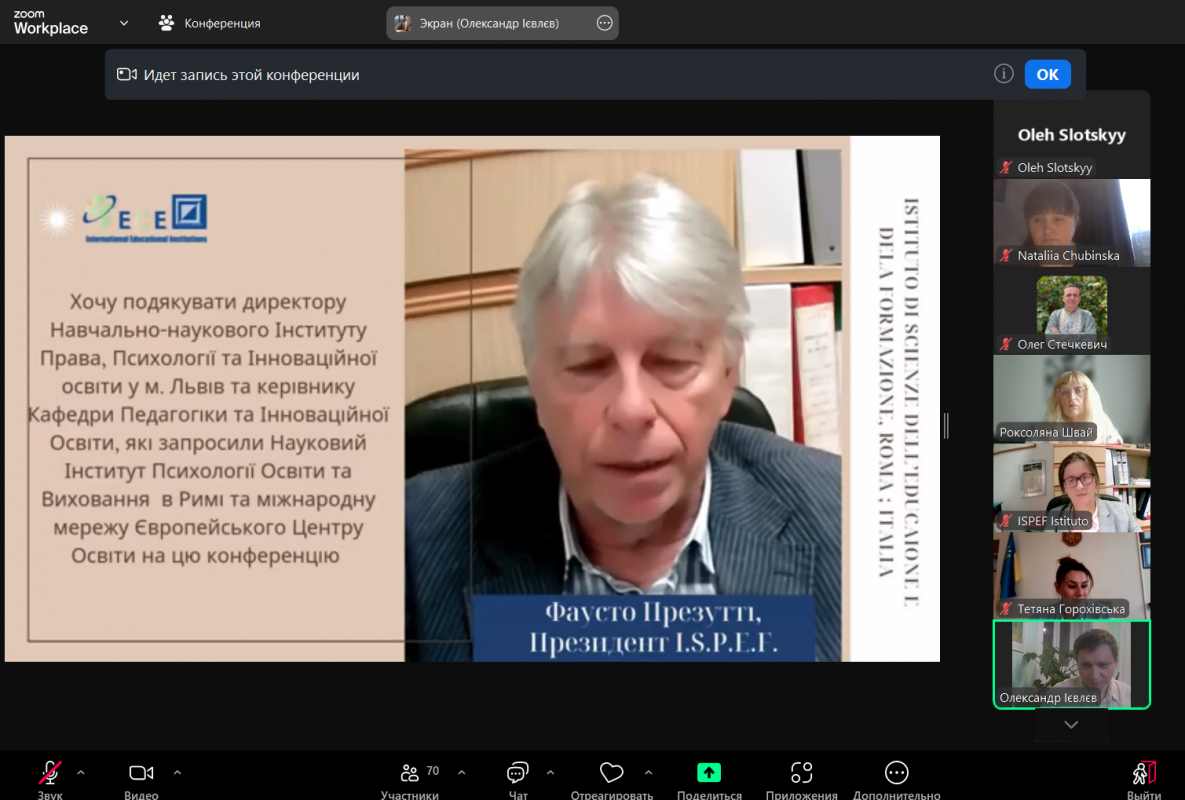The height and width of the screenshot is (800, 1185).
Task: Expand audio options arrow next to Звук
Action: 81,772
